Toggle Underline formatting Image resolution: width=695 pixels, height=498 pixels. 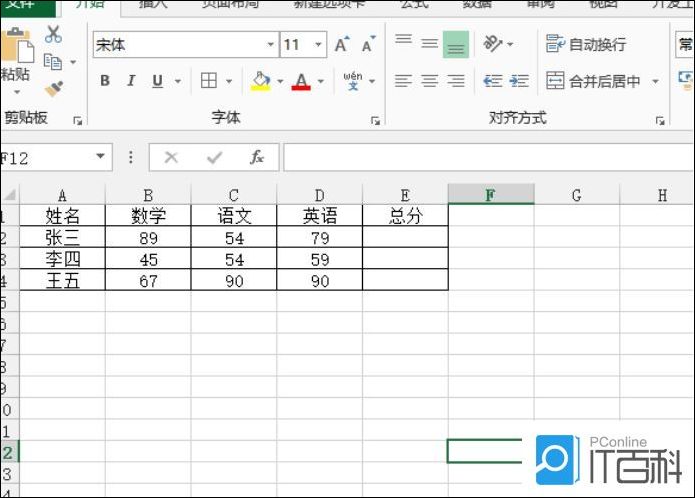tap(157, 81)
